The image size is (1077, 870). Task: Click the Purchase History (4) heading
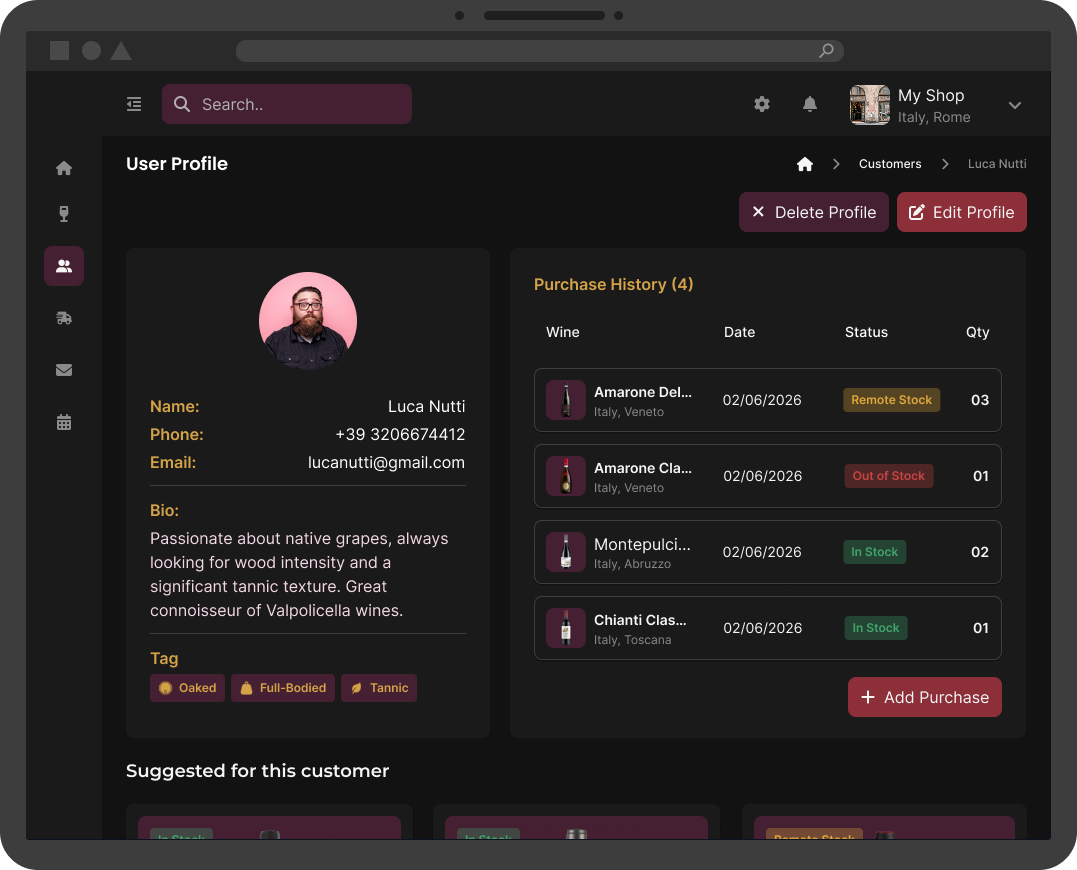tap(613, 284)
